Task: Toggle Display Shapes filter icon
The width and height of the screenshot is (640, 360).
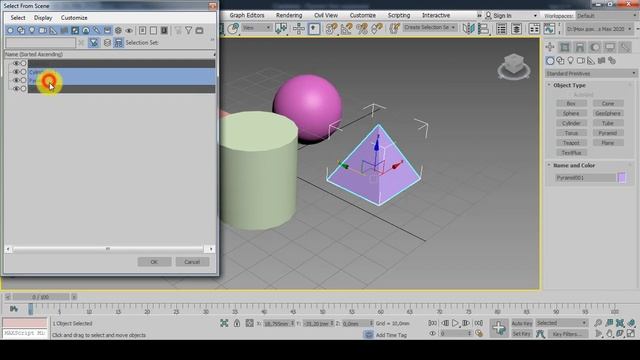Action: coord(21,30)
